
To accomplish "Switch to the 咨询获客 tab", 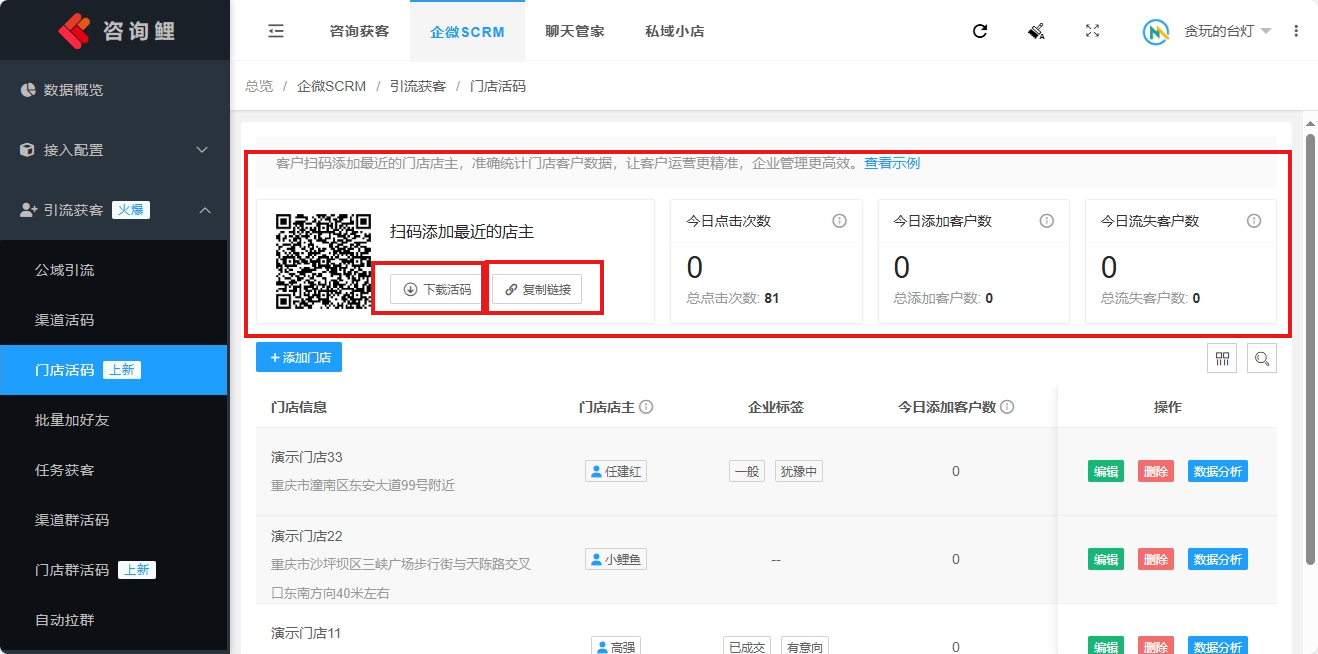I will [359, 31].
